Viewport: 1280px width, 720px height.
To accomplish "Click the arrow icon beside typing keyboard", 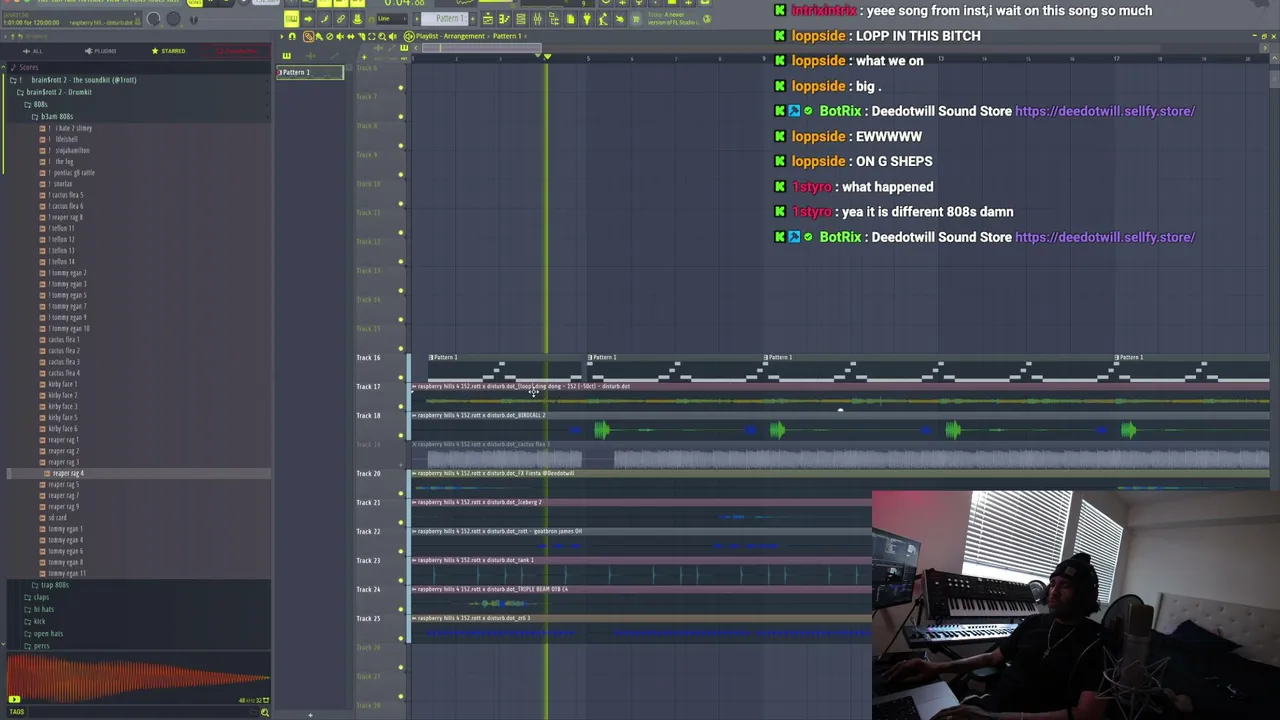I will [308, 18].
